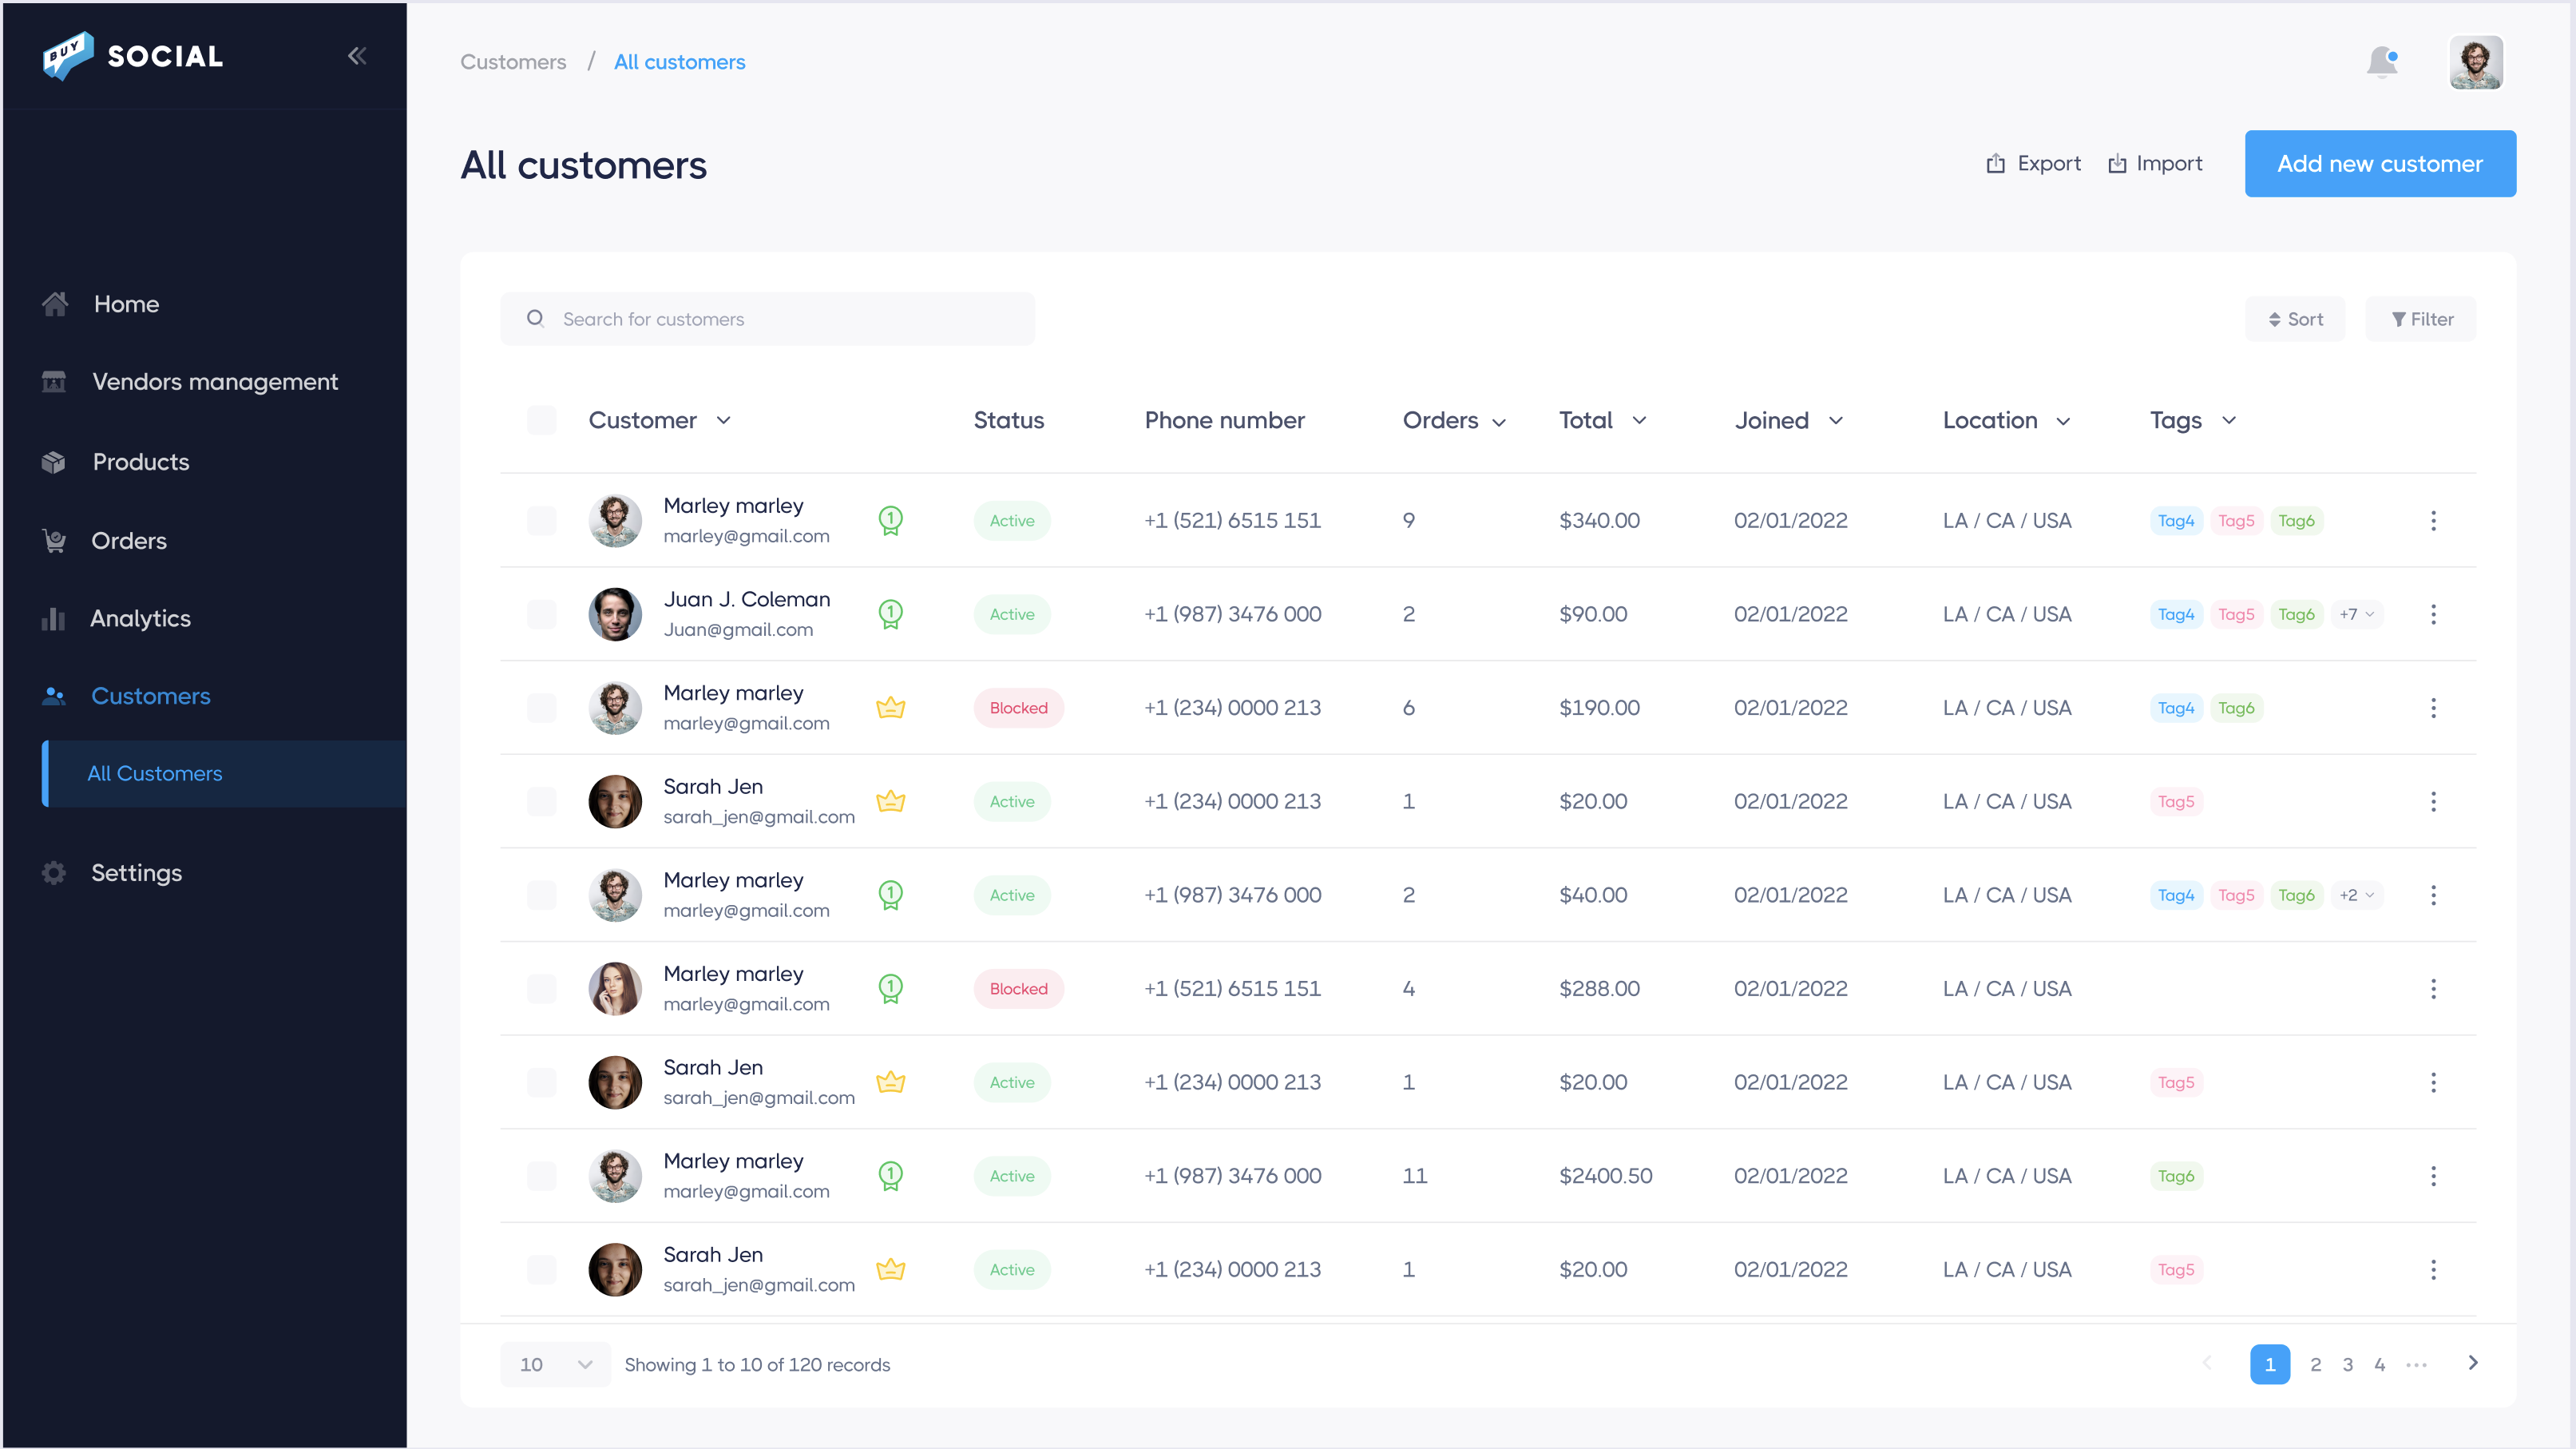
Task: Open the rows-per-page dropdown showing 10
Action: (x=554, y=1364)
